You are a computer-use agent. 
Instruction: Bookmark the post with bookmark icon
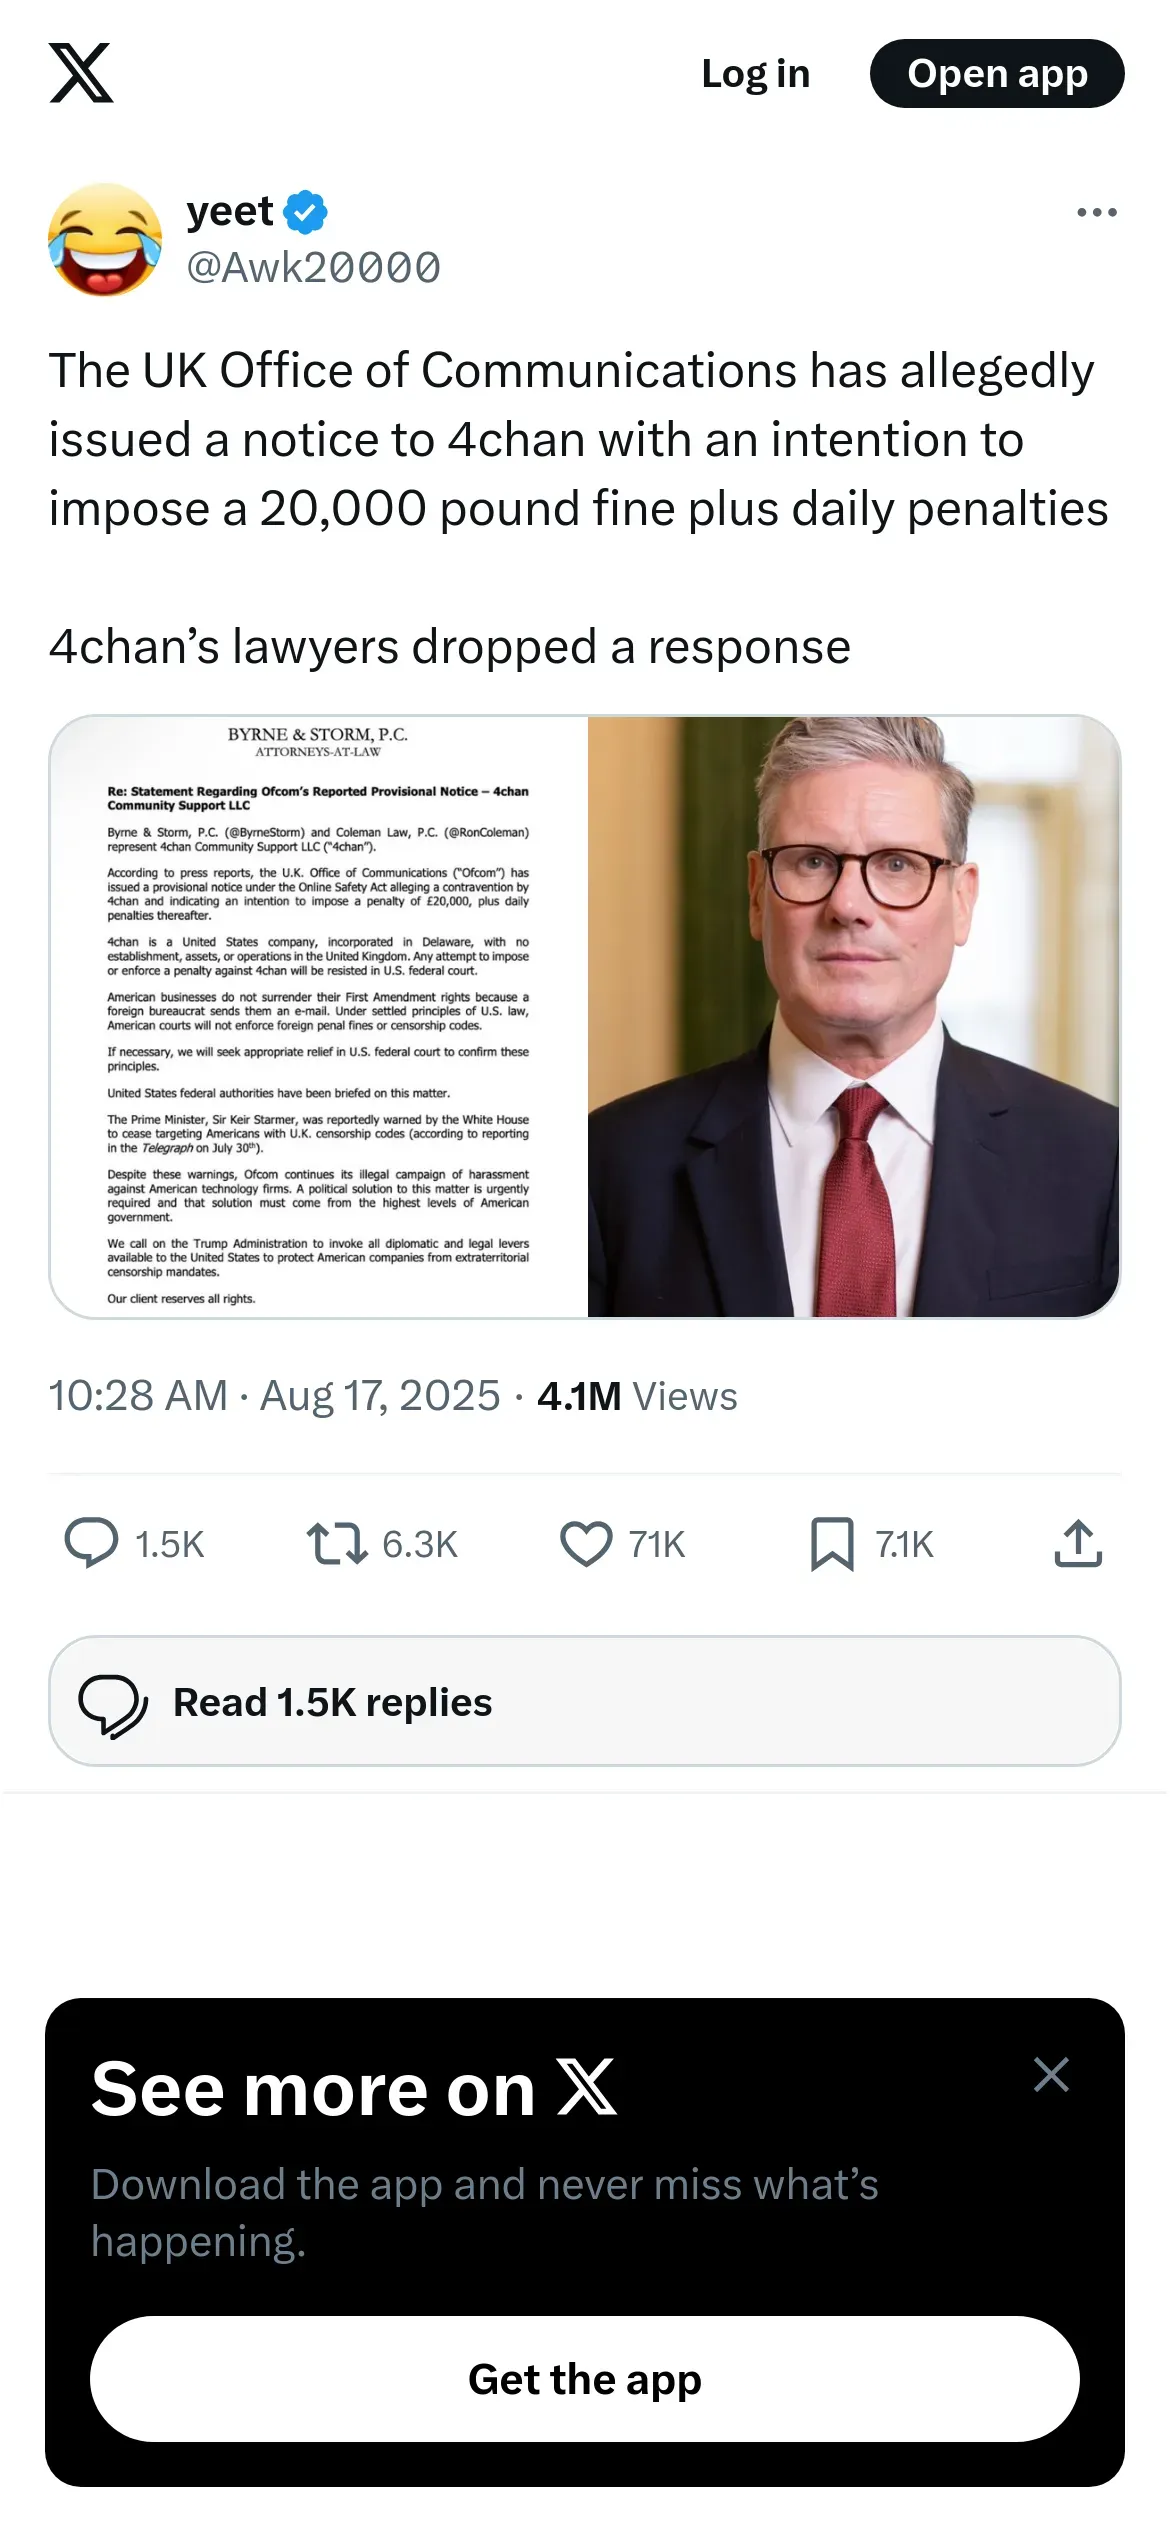(832, 1544)
